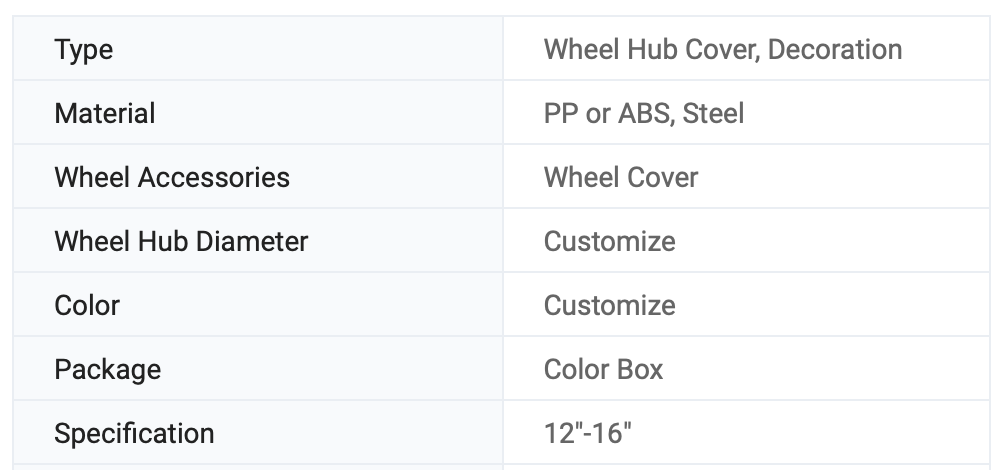Select the 12"-16" specification value
The image size is (1002, 470).
[588, 433]
